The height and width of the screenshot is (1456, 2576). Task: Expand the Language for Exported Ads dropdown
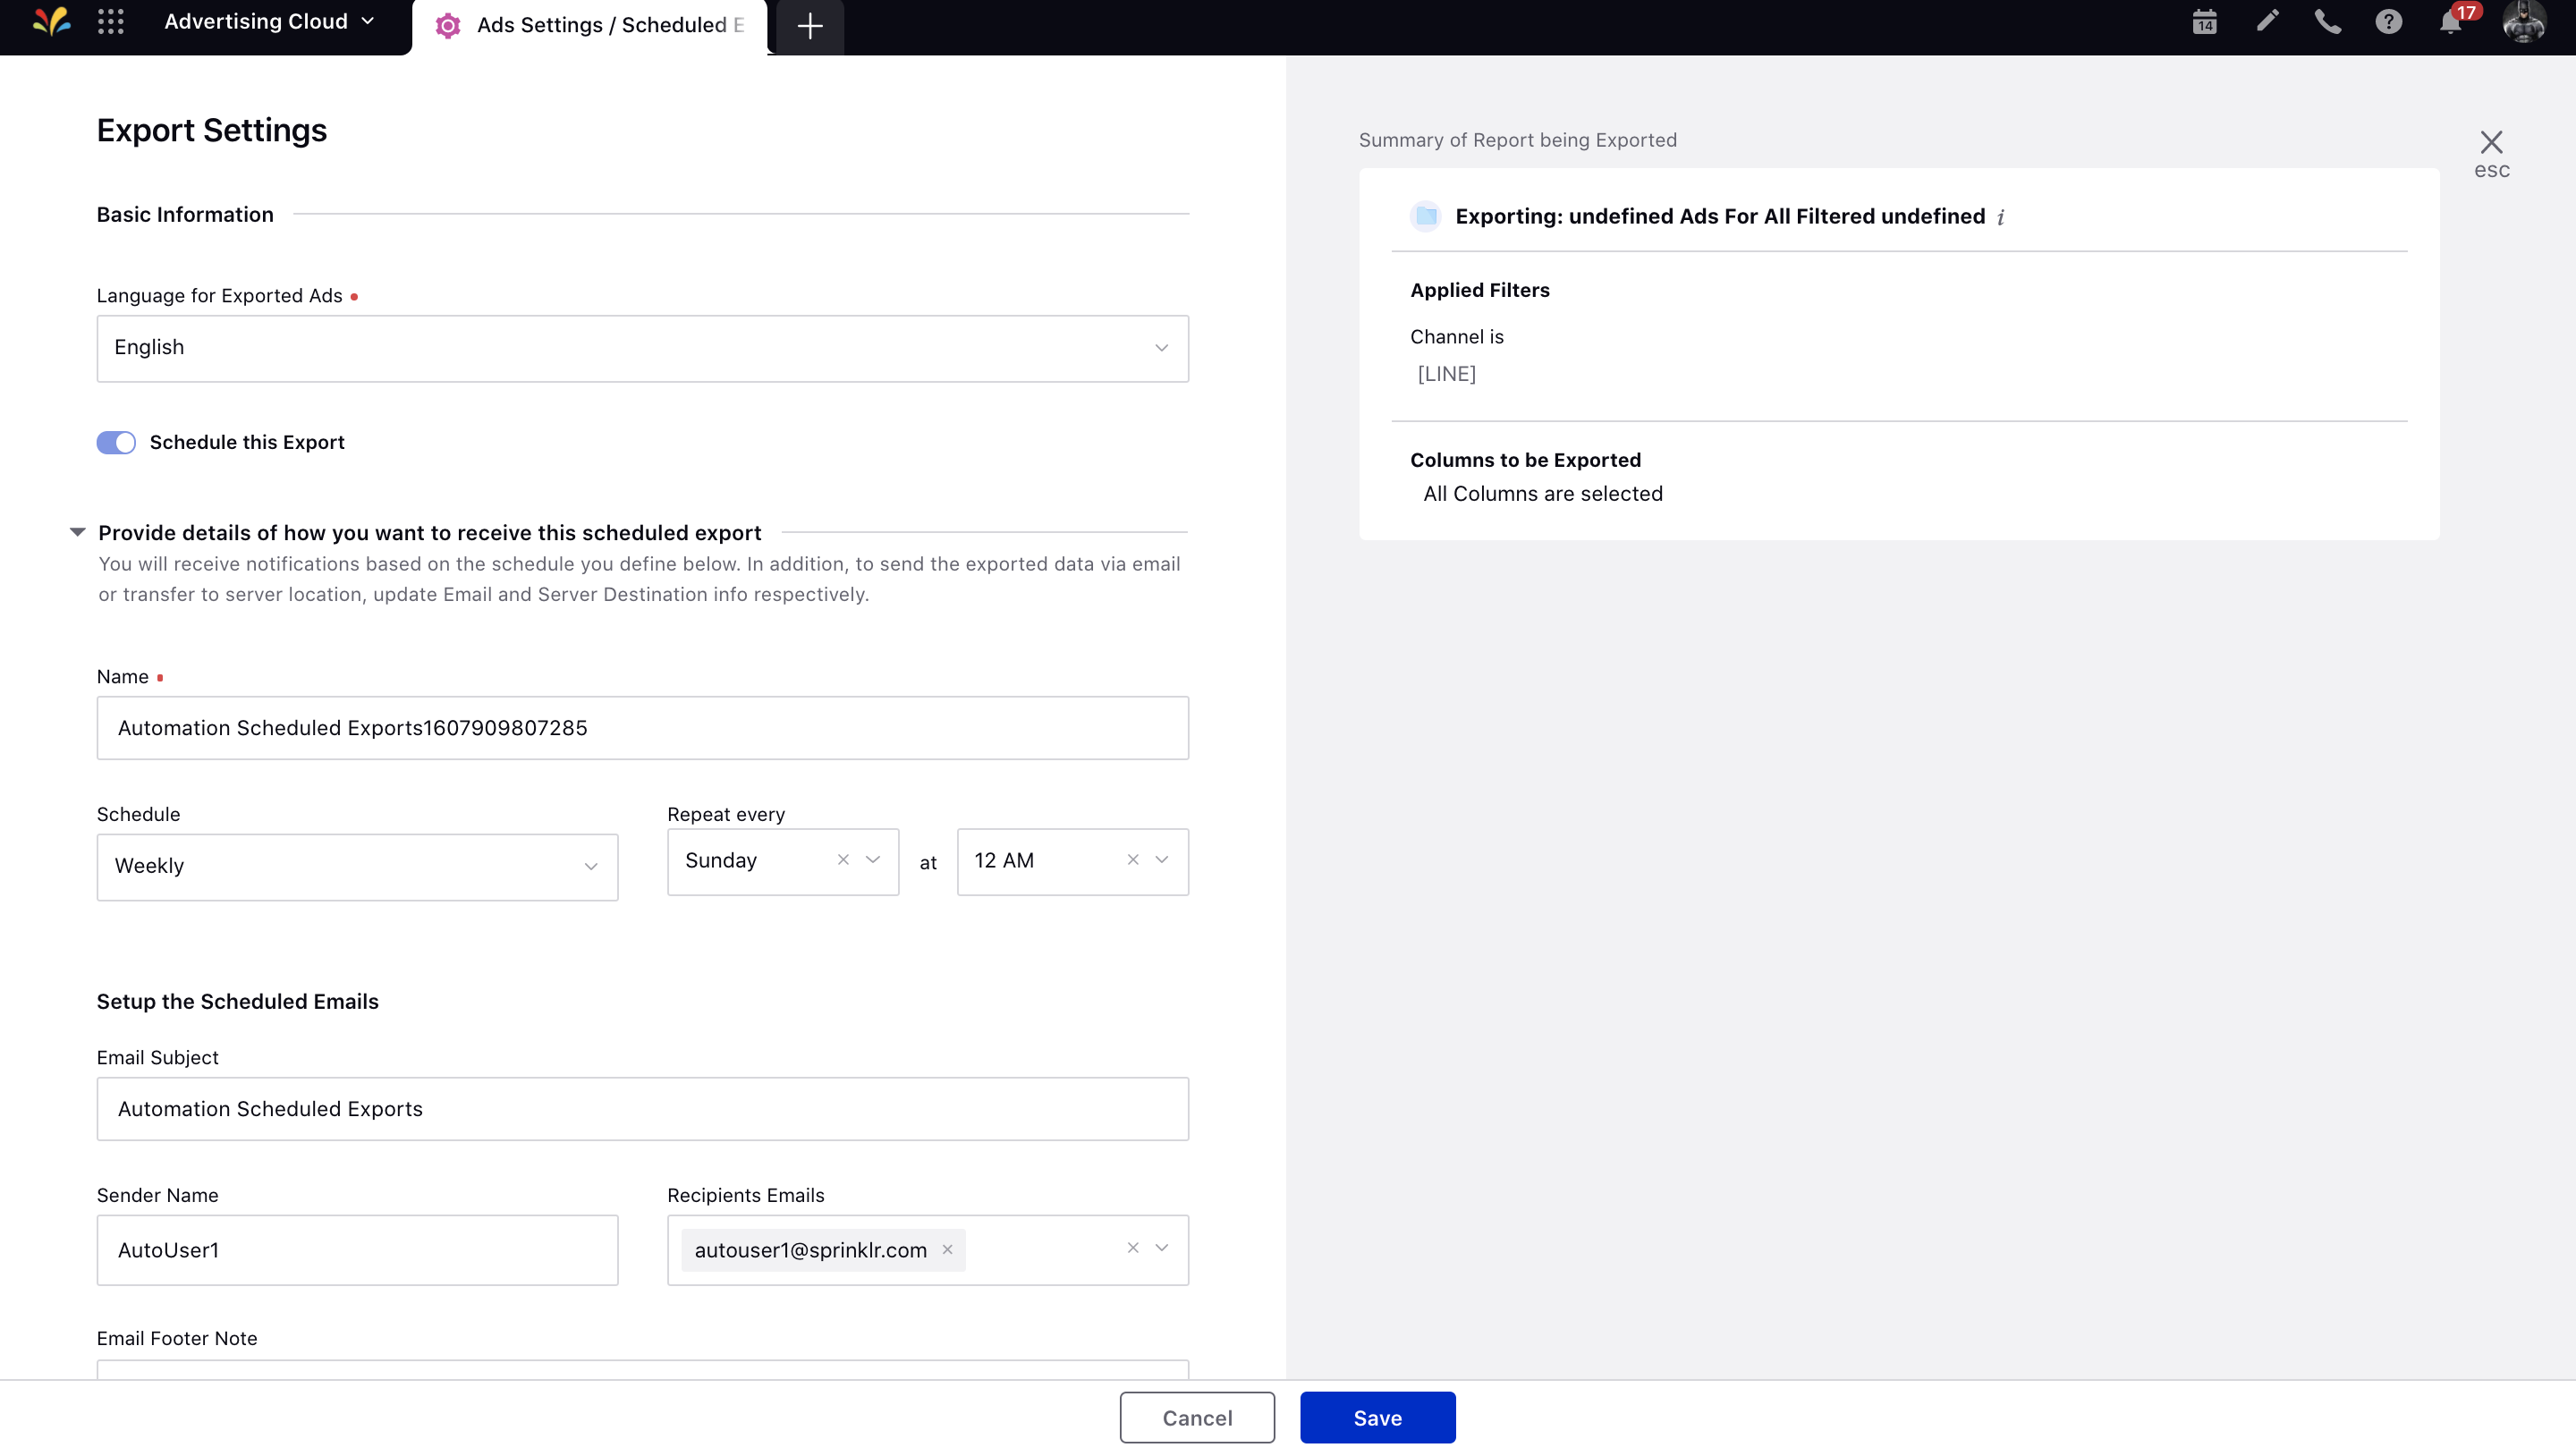(1161, 347)
